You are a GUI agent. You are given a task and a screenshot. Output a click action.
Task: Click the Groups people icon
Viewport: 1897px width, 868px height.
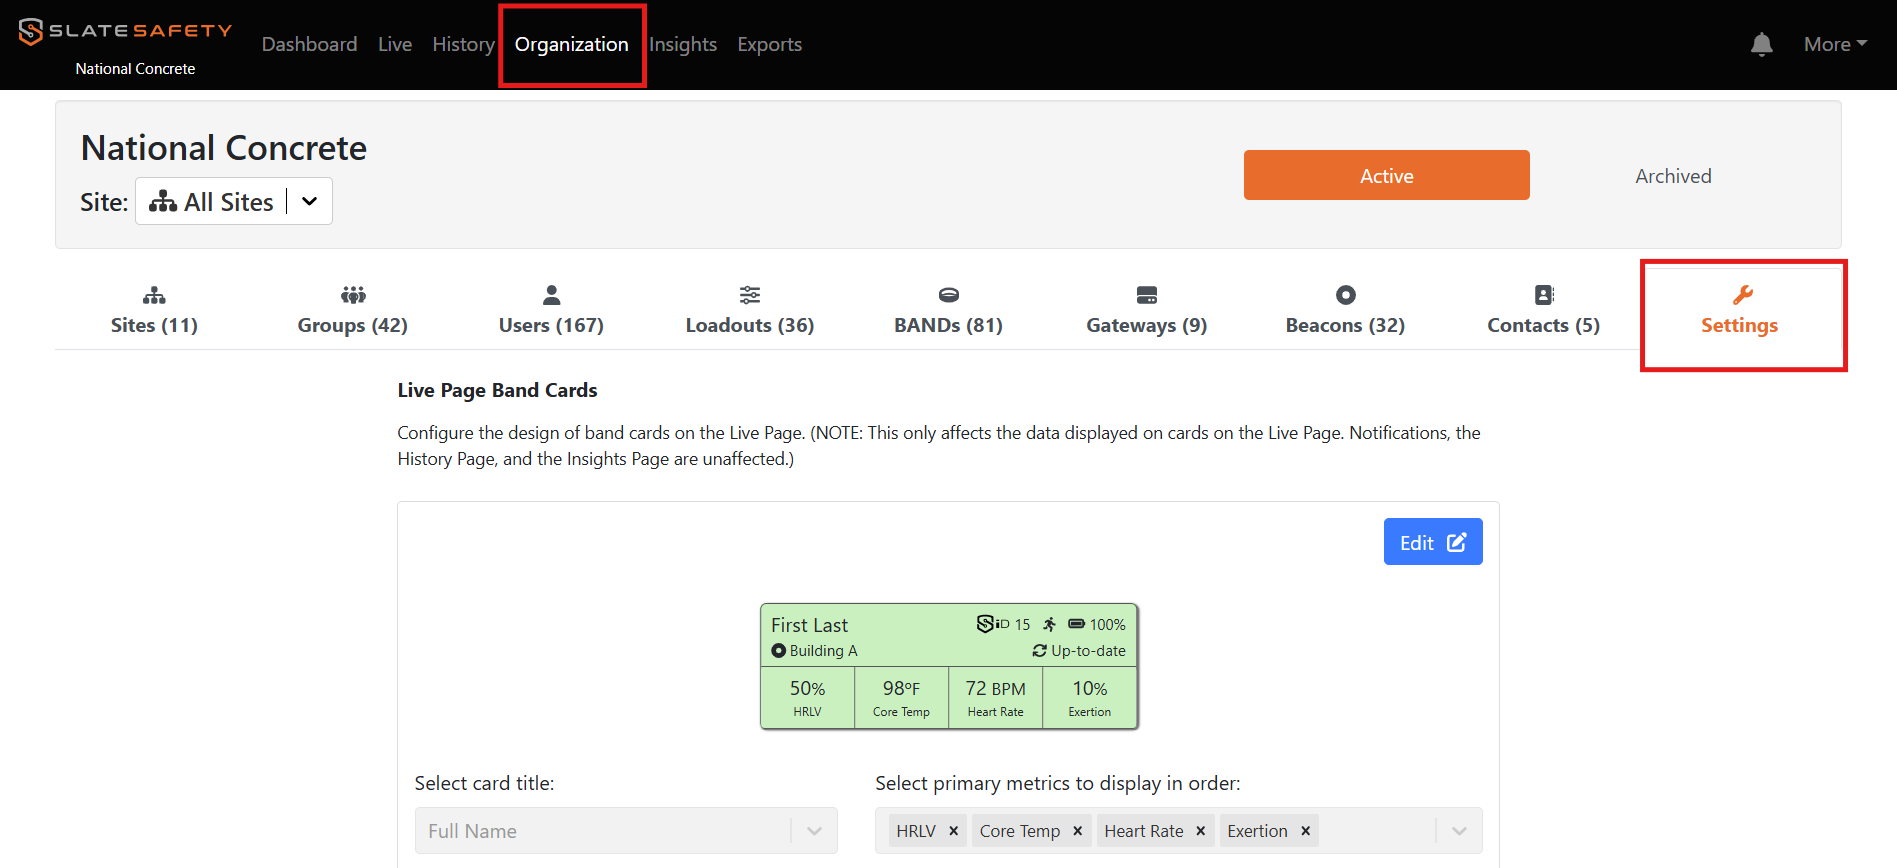[x=353, y=295]
